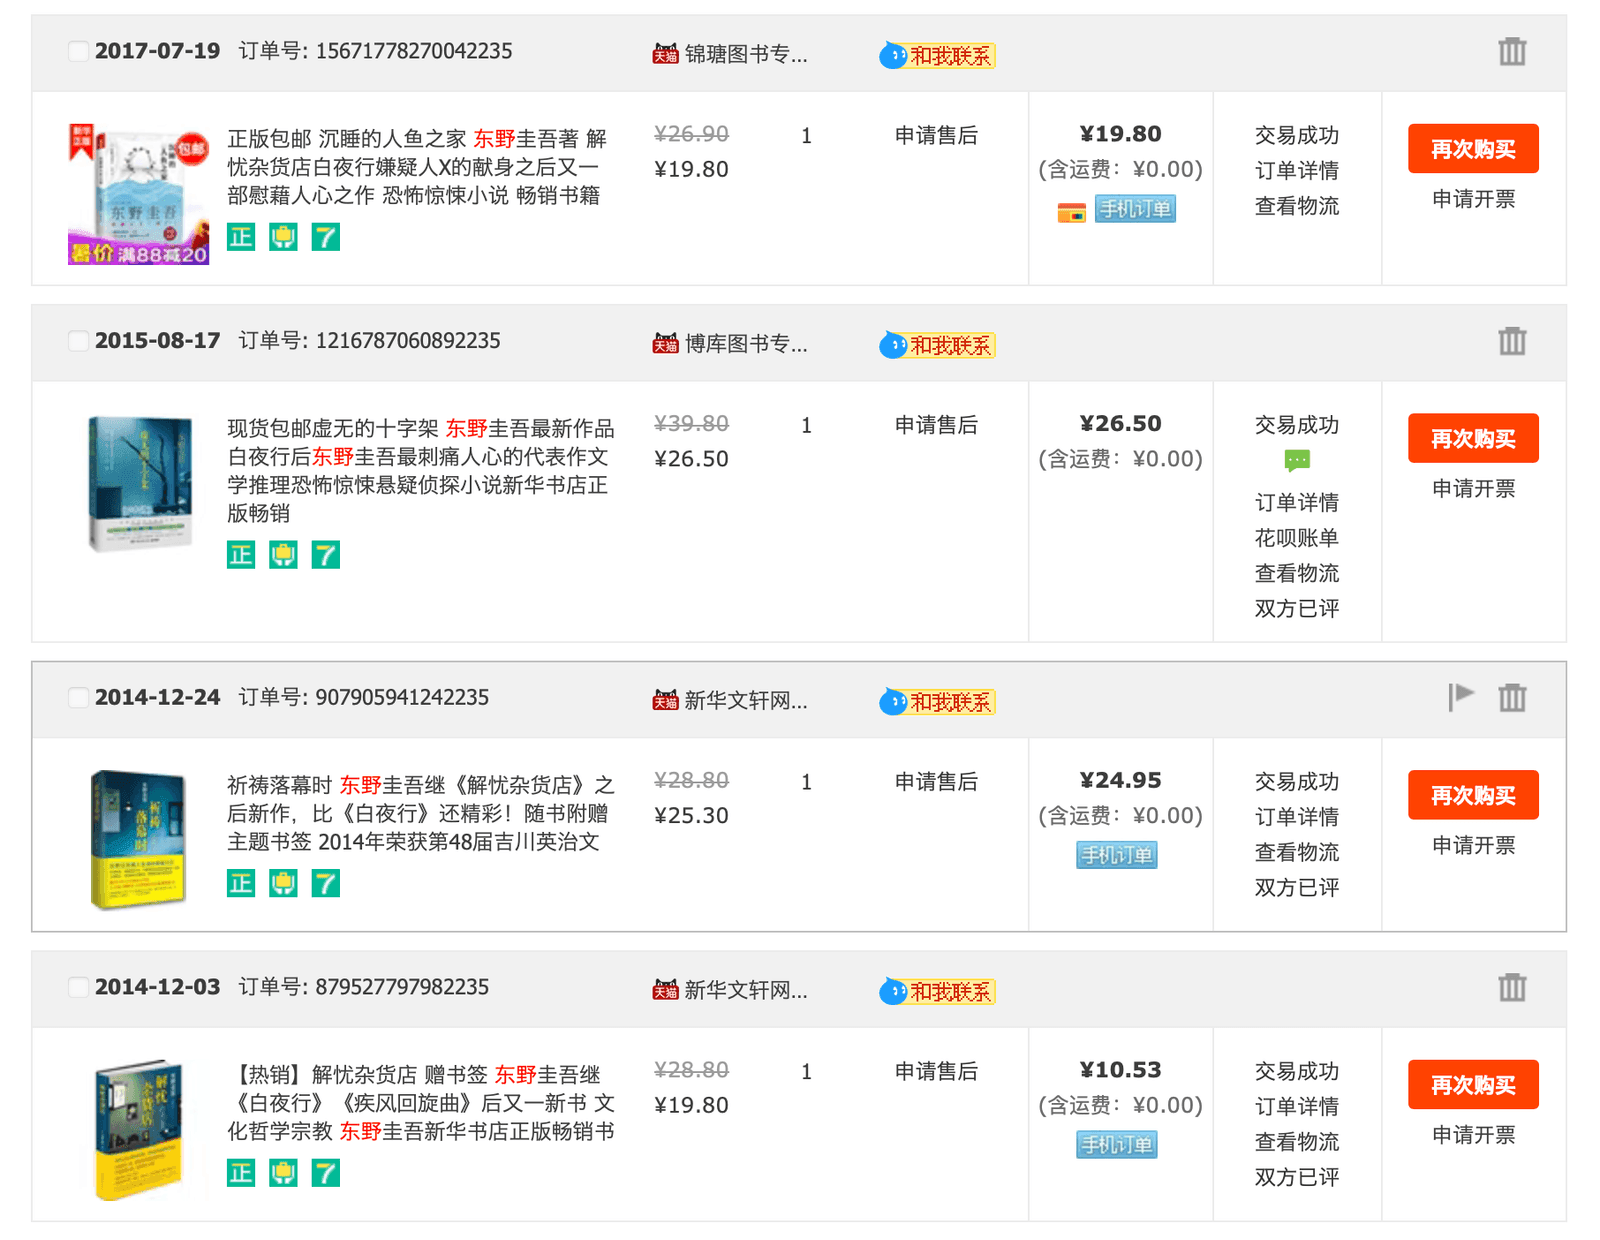
Task: Click 申请售后 for 解忧杂货店 order
Action: pyautogui.click(x=936, y=1071)
